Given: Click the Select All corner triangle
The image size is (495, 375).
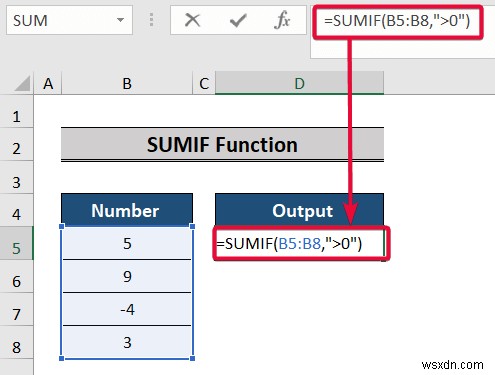Looking at the screenshot, I should click(22, 83).
